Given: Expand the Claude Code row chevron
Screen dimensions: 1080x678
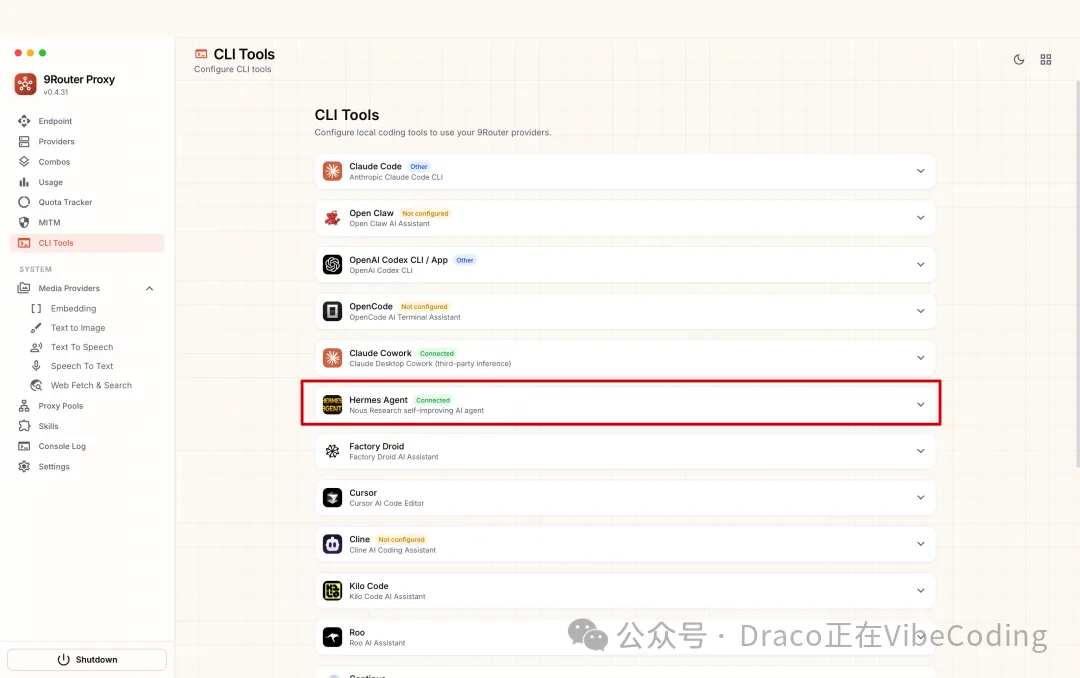Looking at the screenshot, I should 920,171.
